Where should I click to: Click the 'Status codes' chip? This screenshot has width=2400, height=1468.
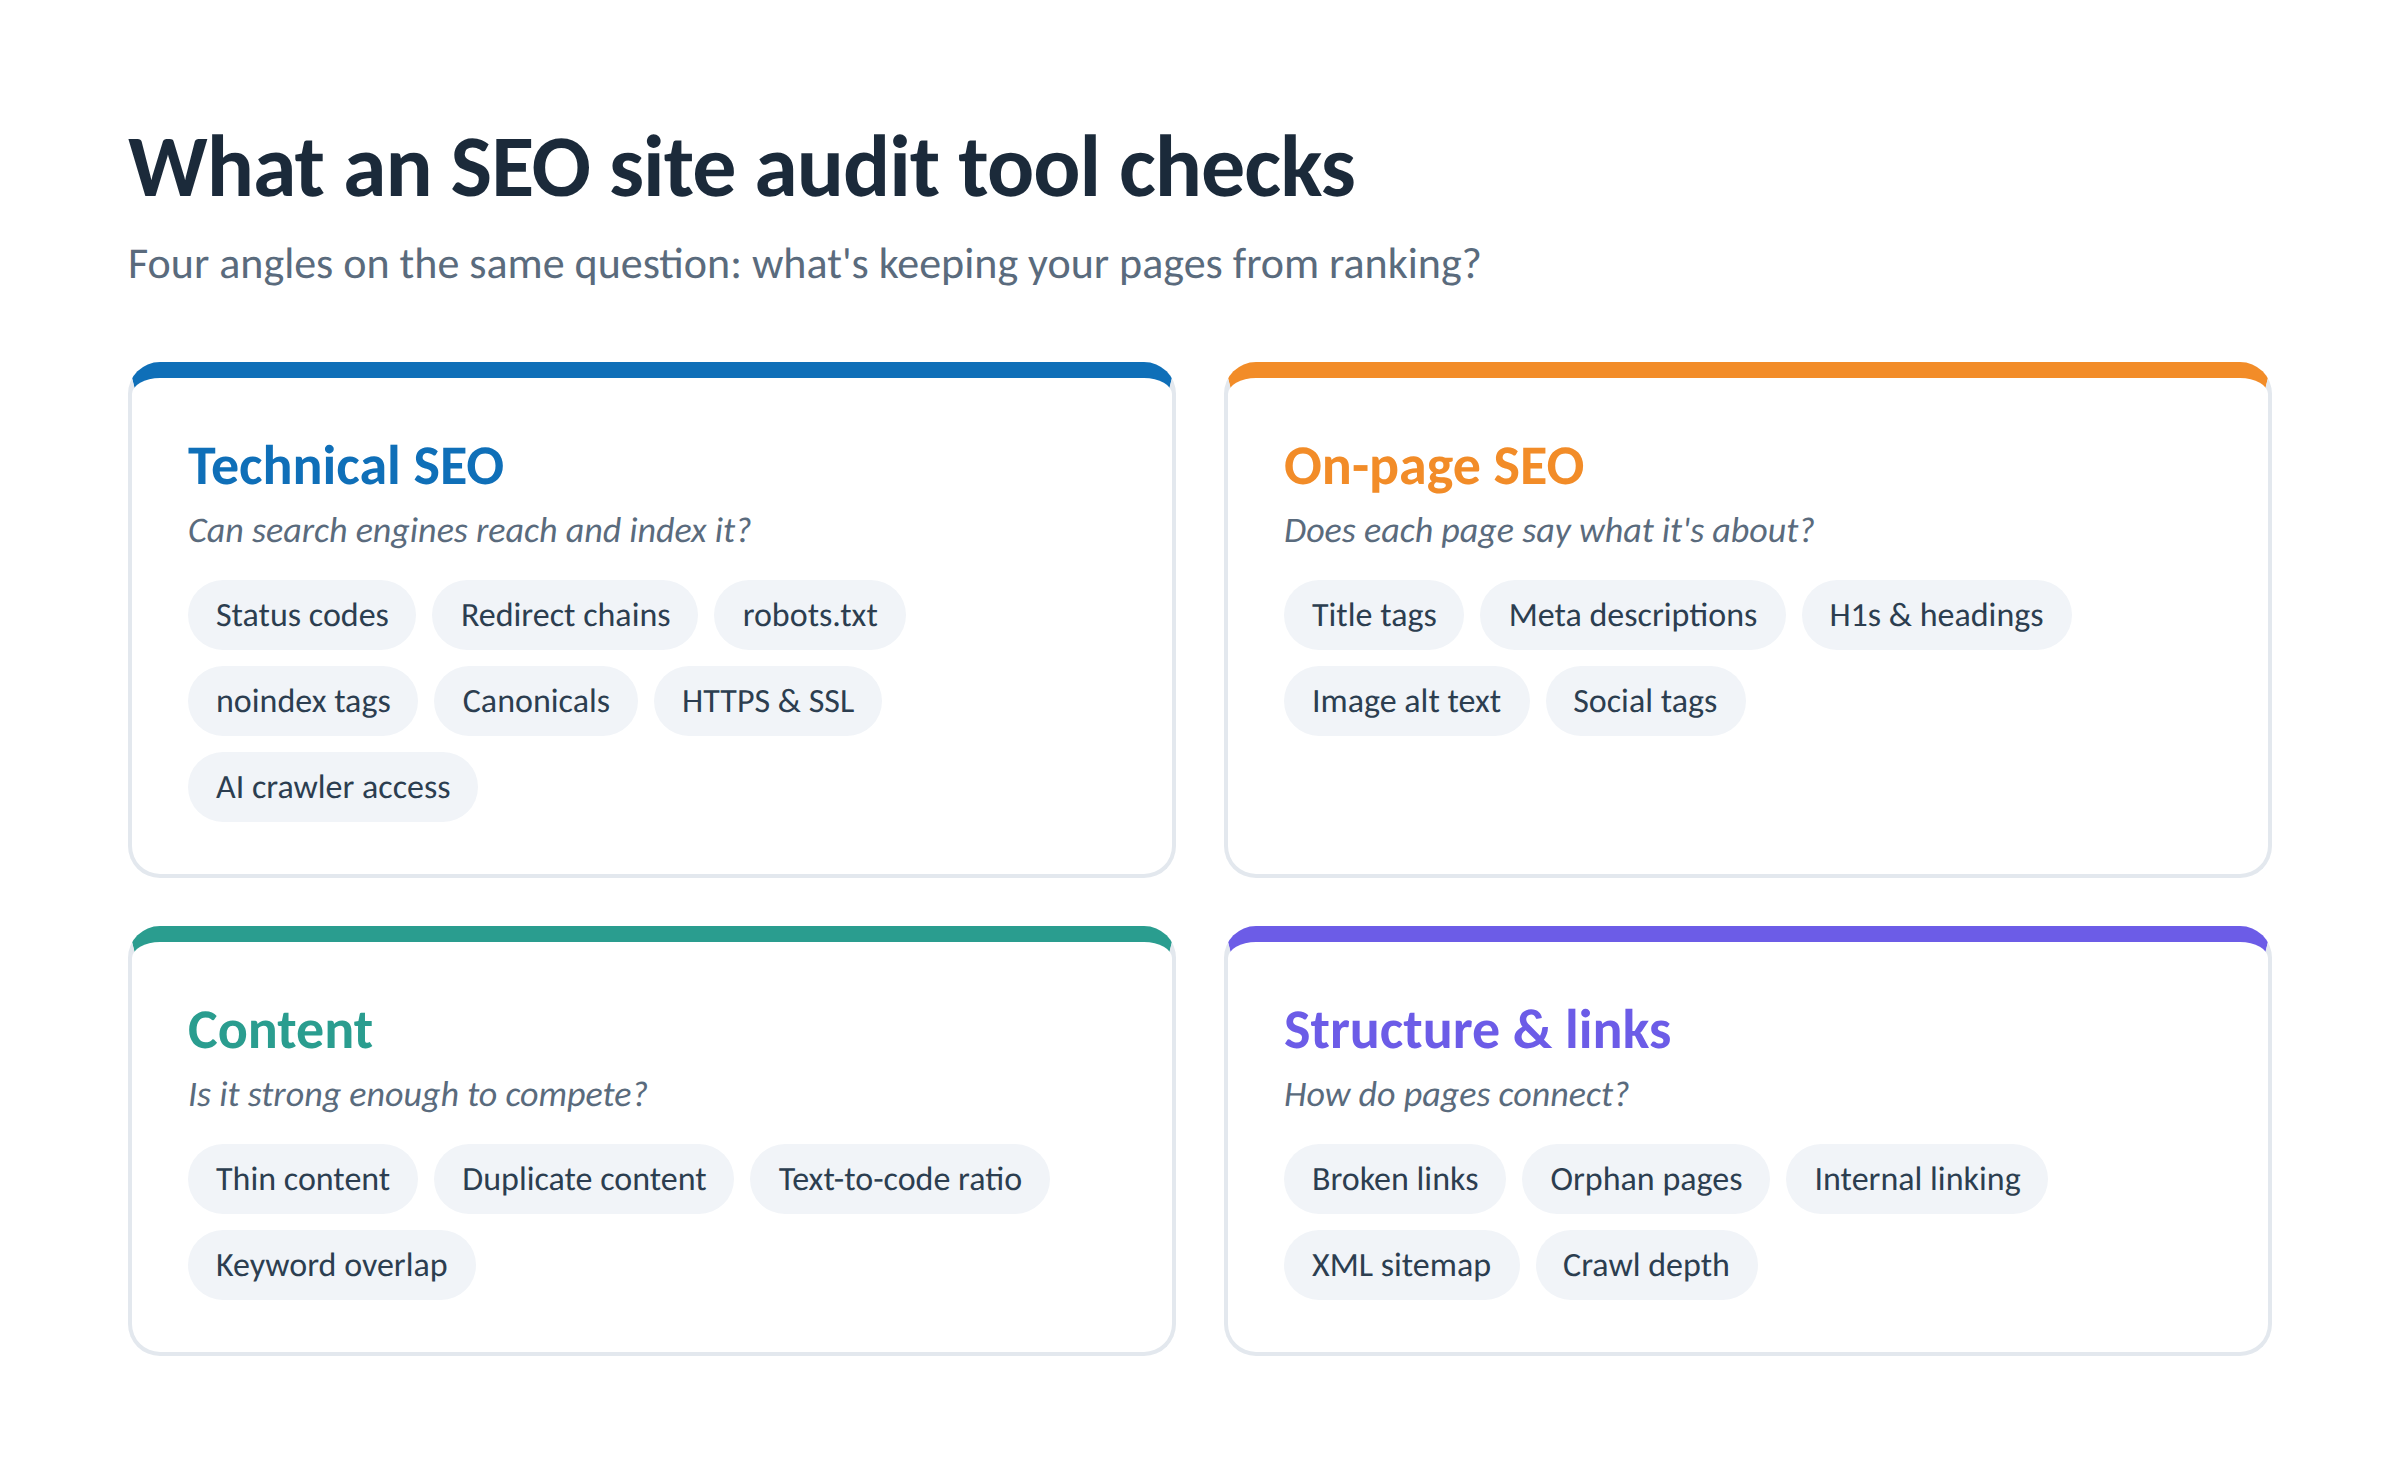[302, 615]
